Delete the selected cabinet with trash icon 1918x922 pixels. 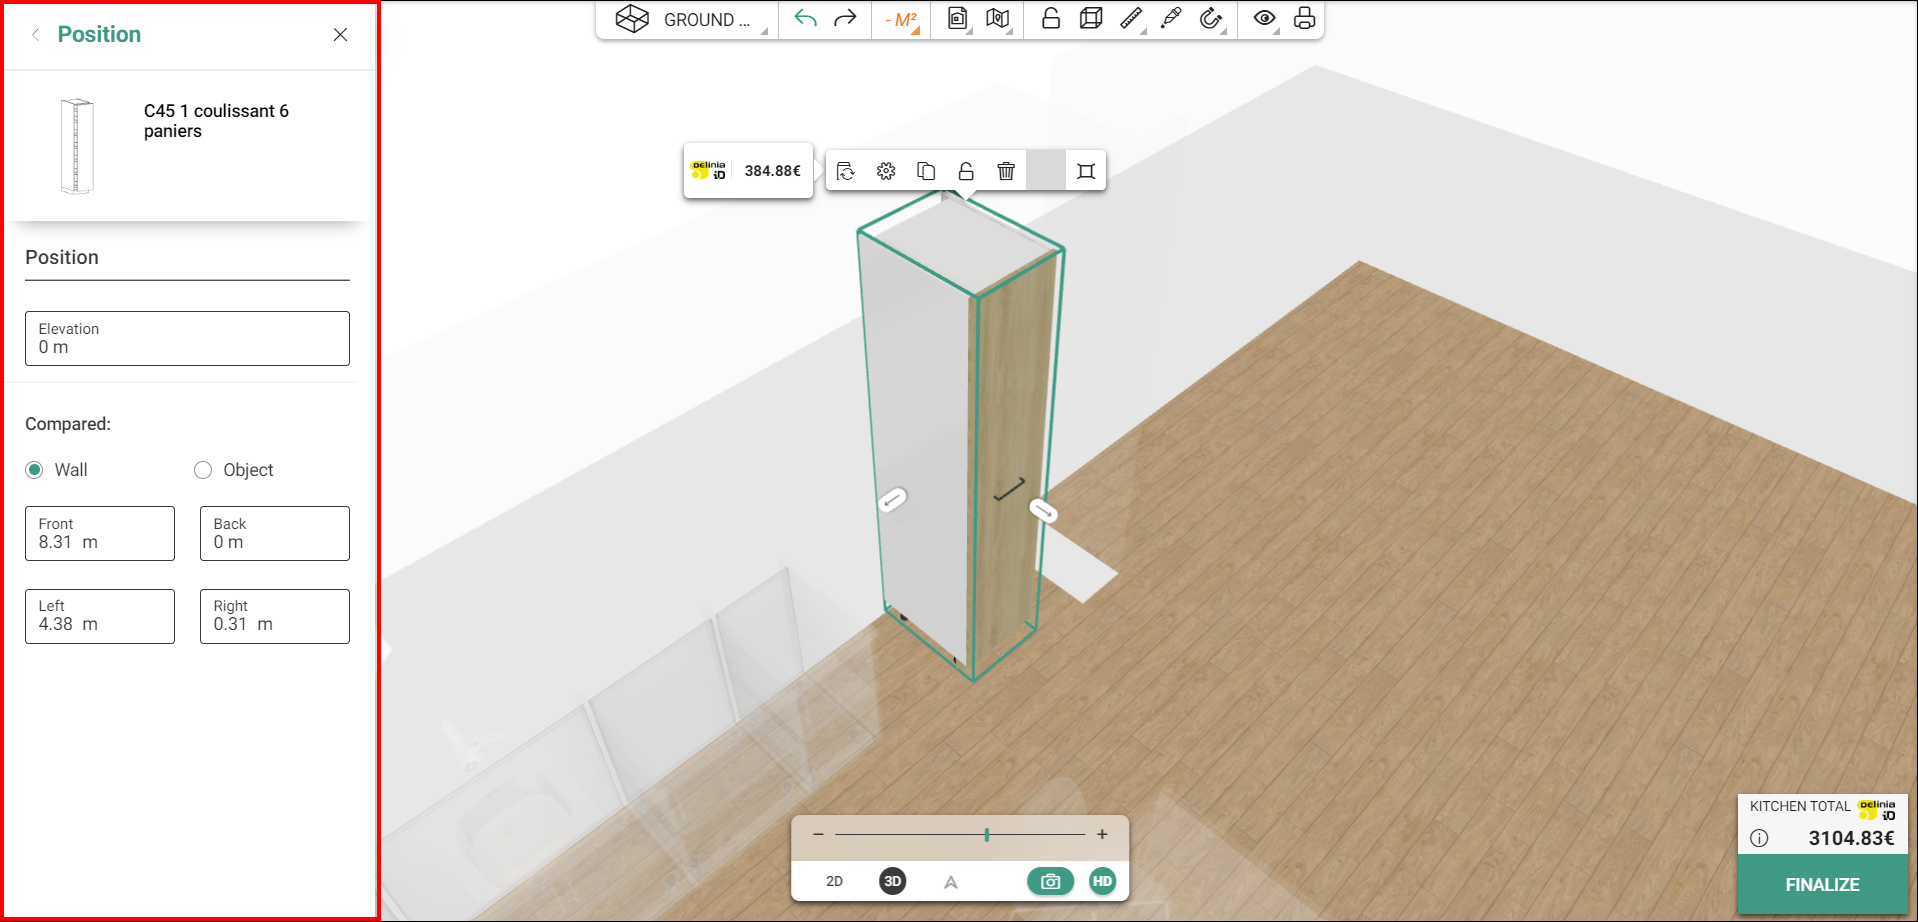[1006, 171]
